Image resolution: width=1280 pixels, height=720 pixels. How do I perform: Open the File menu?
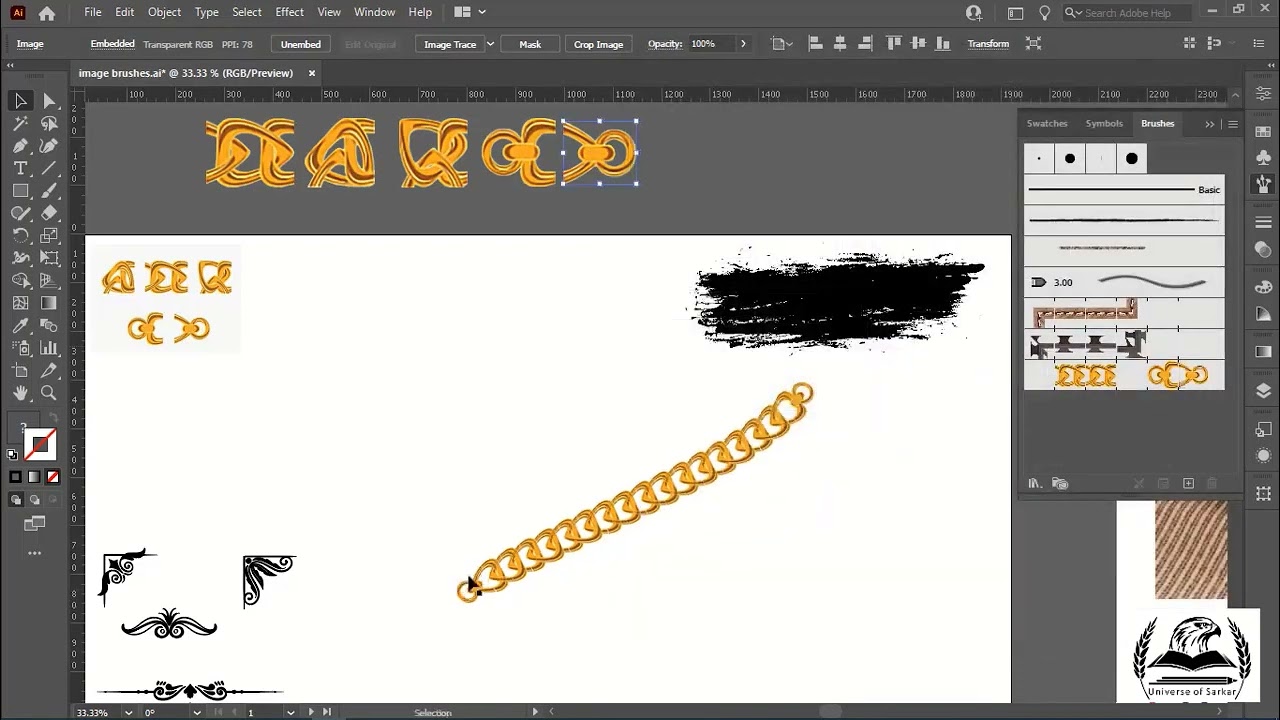[x=93, y=12]
